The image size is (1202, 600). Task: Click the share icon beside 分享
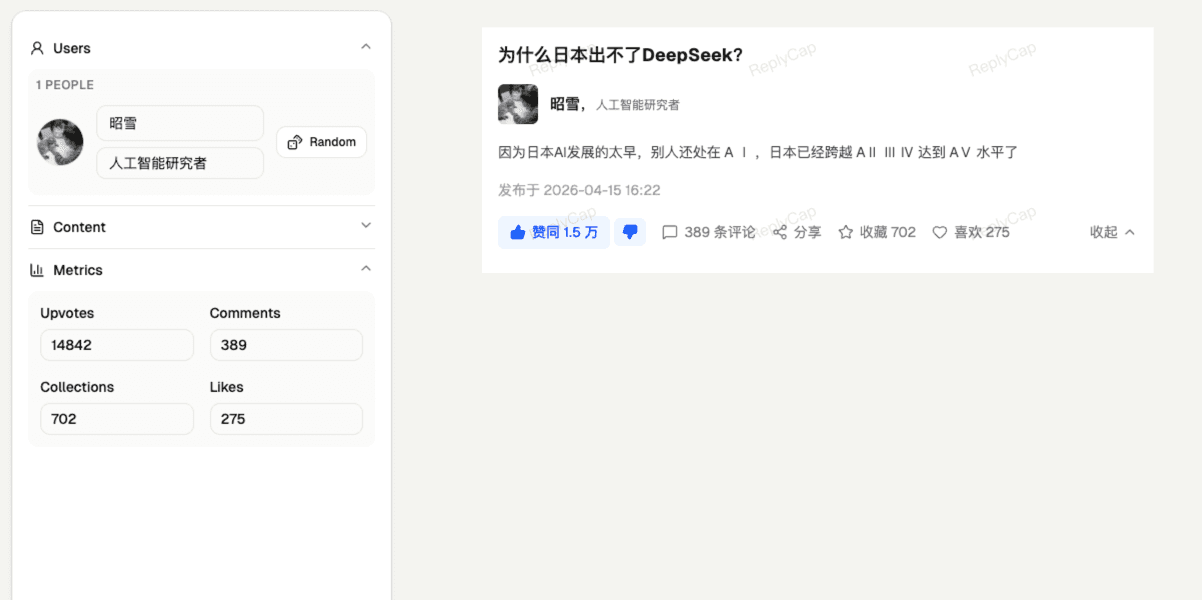click(x=780, y=232)
